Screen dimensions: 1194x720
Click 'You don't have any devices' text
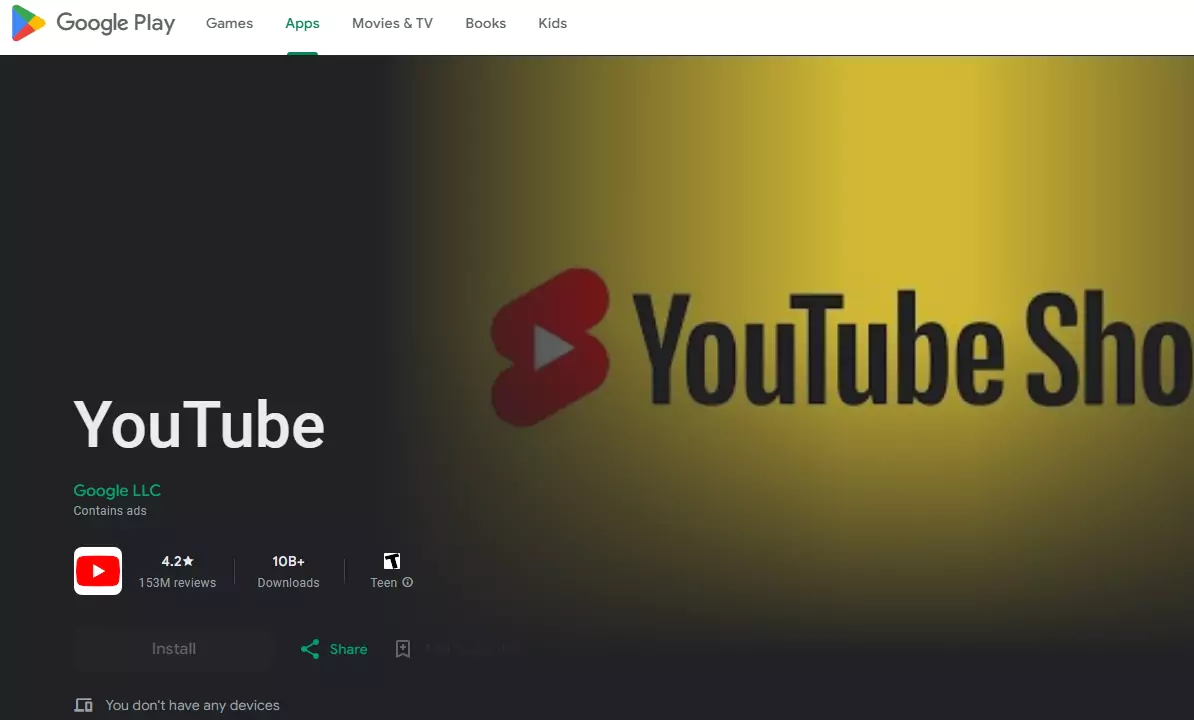193,706
